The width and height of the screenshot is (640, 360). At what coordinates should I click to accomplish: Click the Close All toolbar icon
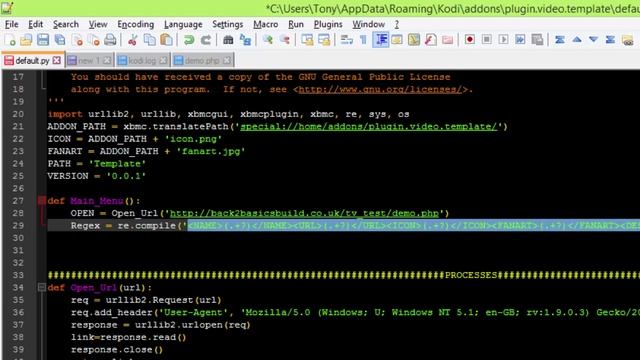coord(94,40)
